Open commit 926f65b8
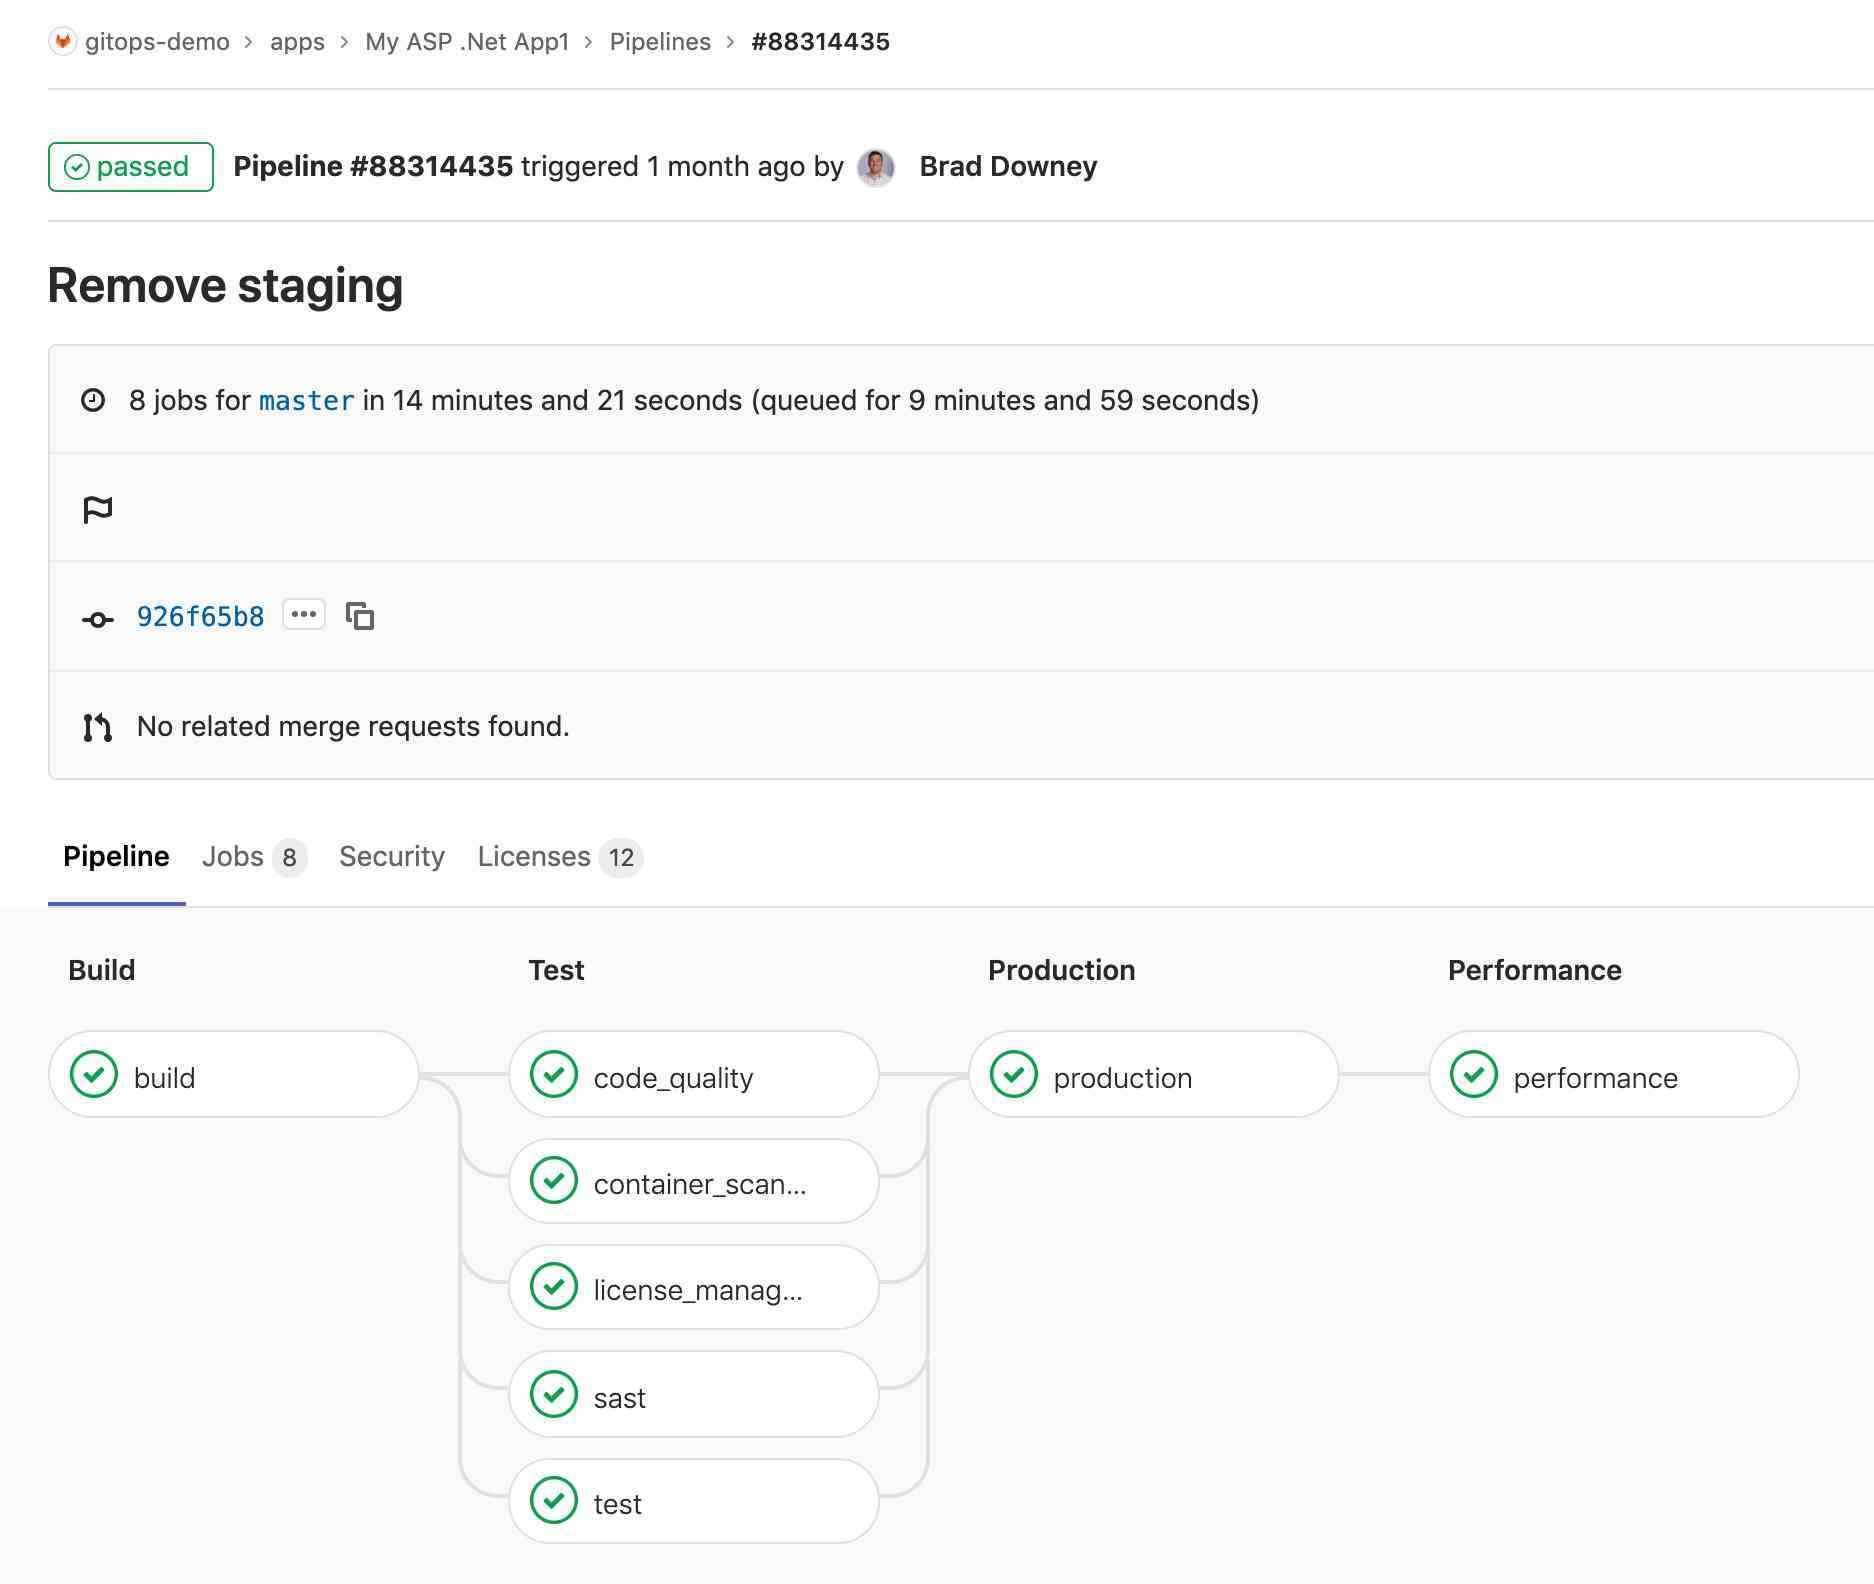This screenshot has height=1584, width=1874. click(200, 617)
